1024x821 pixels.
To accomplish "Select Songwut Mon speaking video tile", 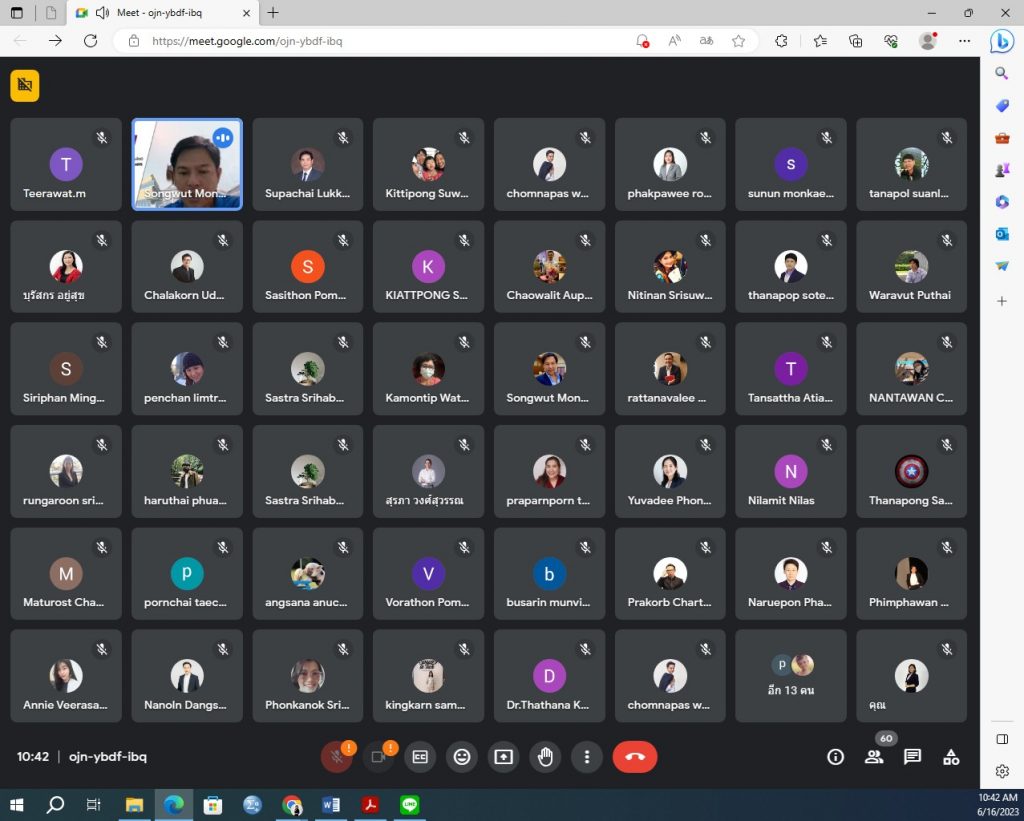I will [x=187, y=164].
